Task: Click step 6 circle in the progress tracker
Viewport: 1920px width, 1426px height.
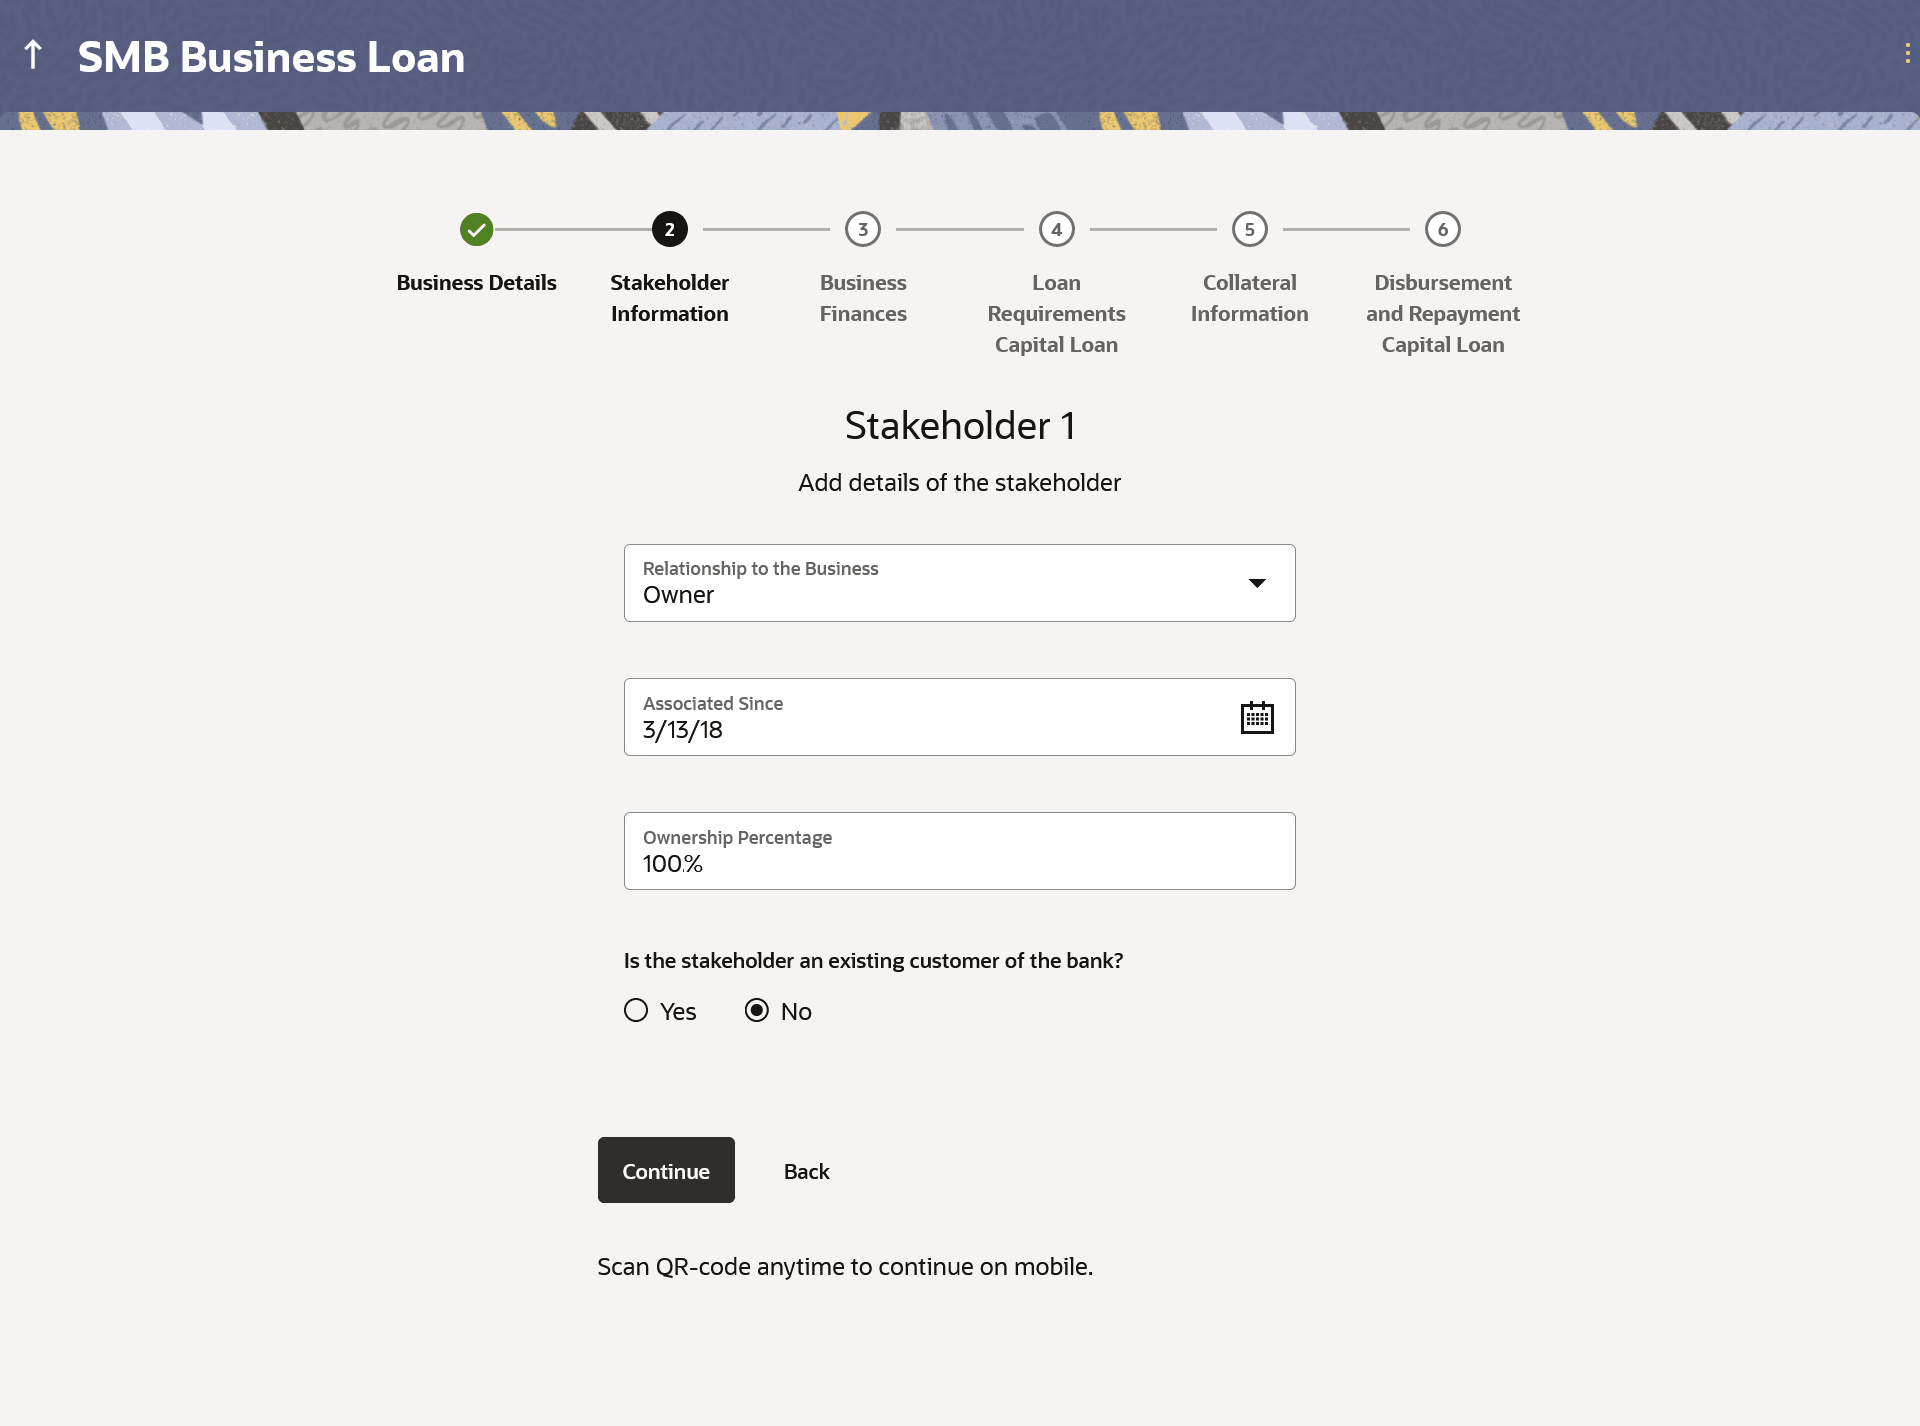Action: pos(1442,230)
